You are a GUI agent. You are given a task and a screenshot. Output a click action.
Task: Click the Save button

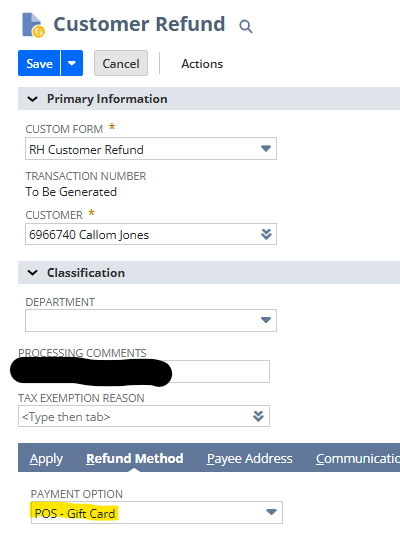[39, 63]
